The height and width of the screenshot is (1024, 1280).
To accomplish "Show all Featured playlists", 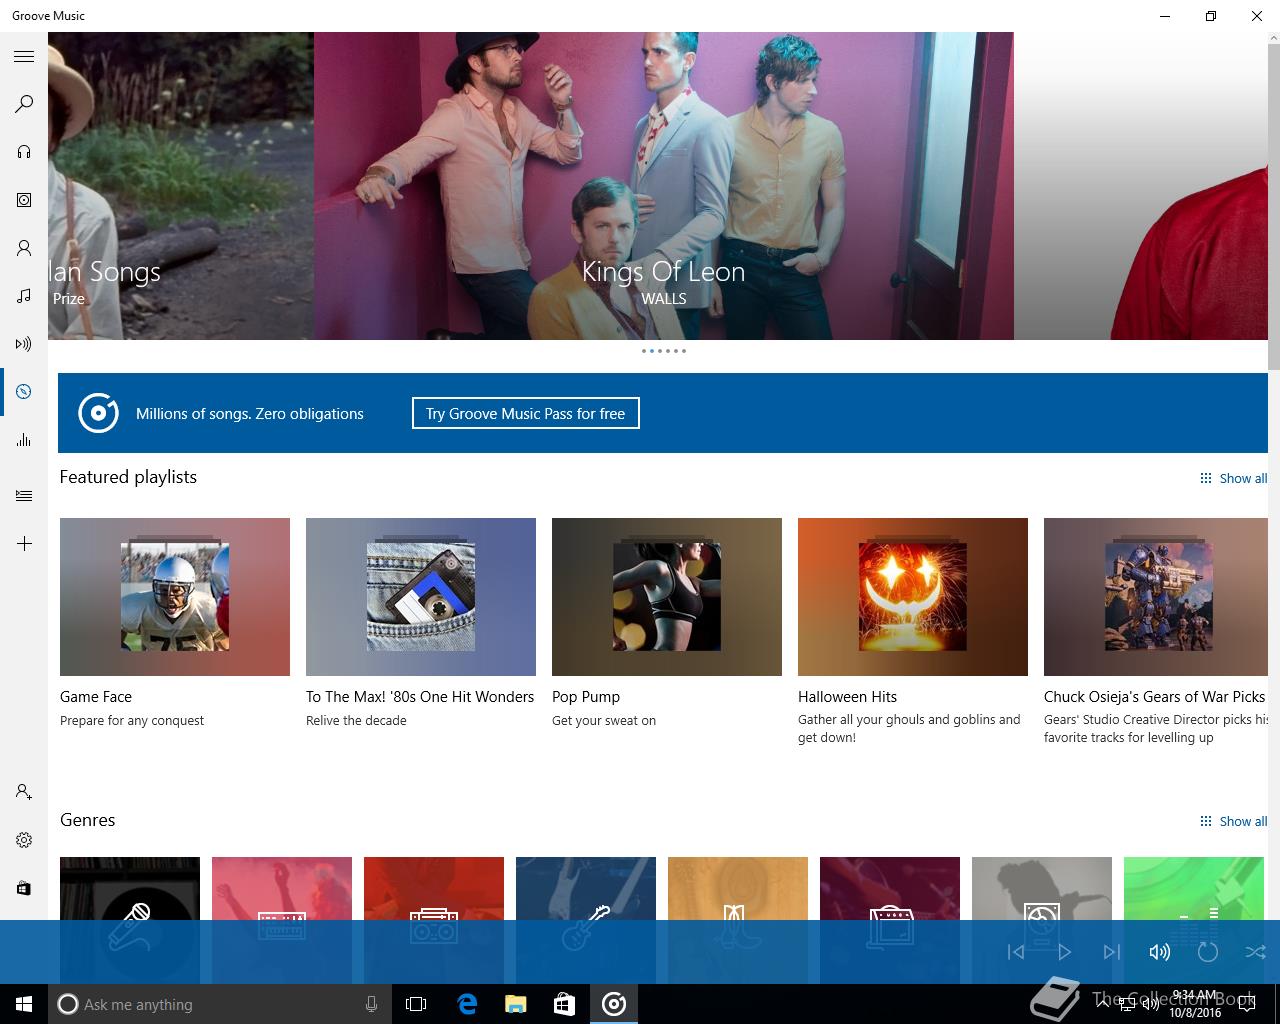I will click(1234, 478).
